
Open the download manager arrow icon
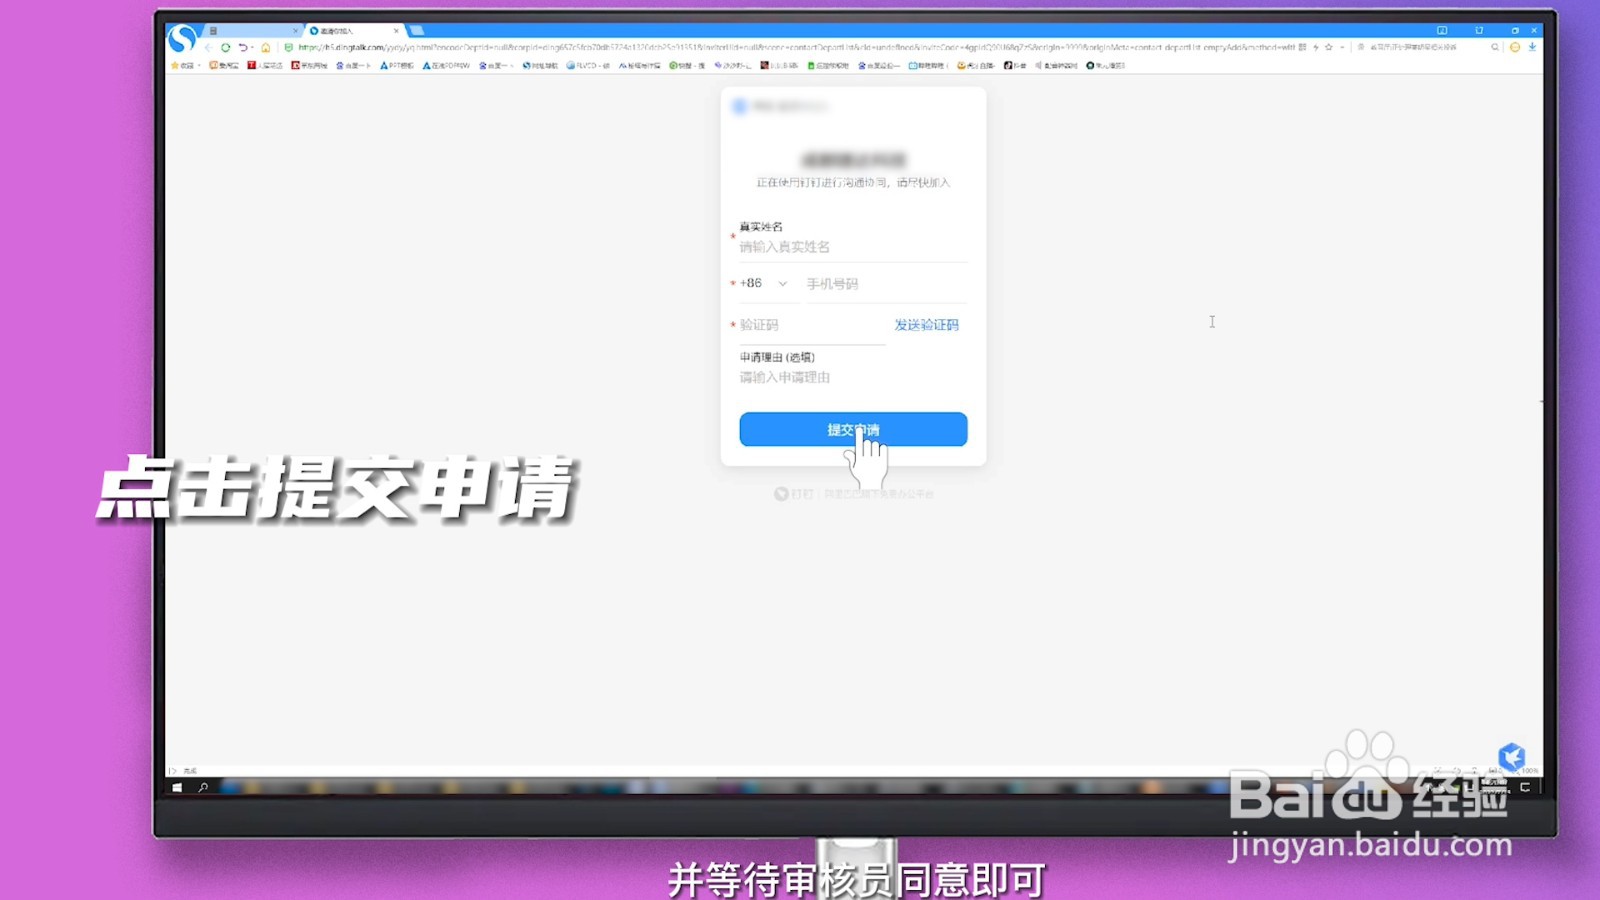click(x=1533, y=46)
